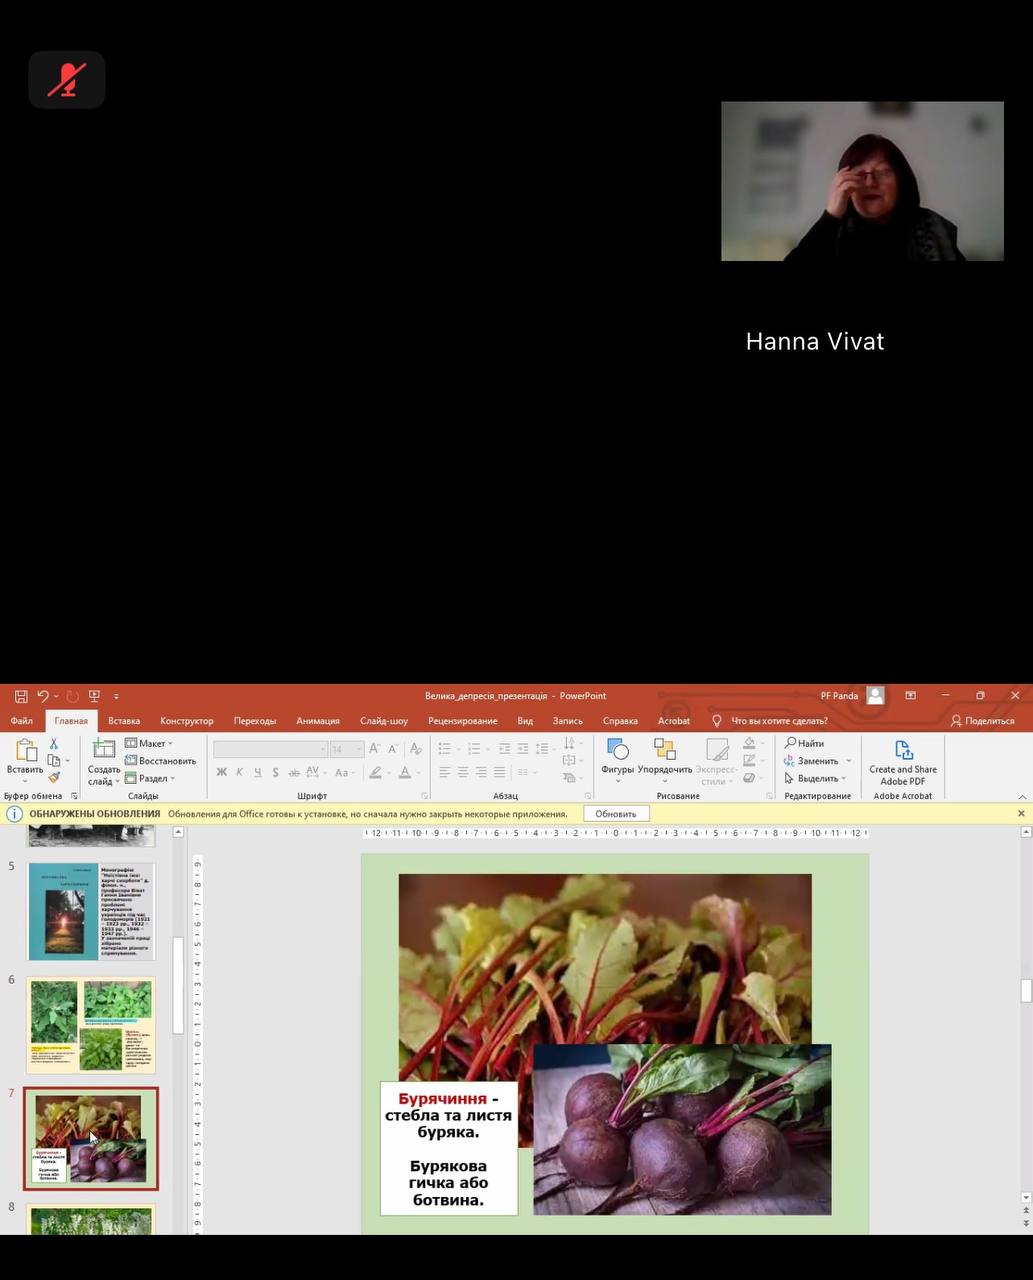The image size is (1033, 1280).
Task: Open the Shapes (Фигуры) gallery
Action: point(617,756)
